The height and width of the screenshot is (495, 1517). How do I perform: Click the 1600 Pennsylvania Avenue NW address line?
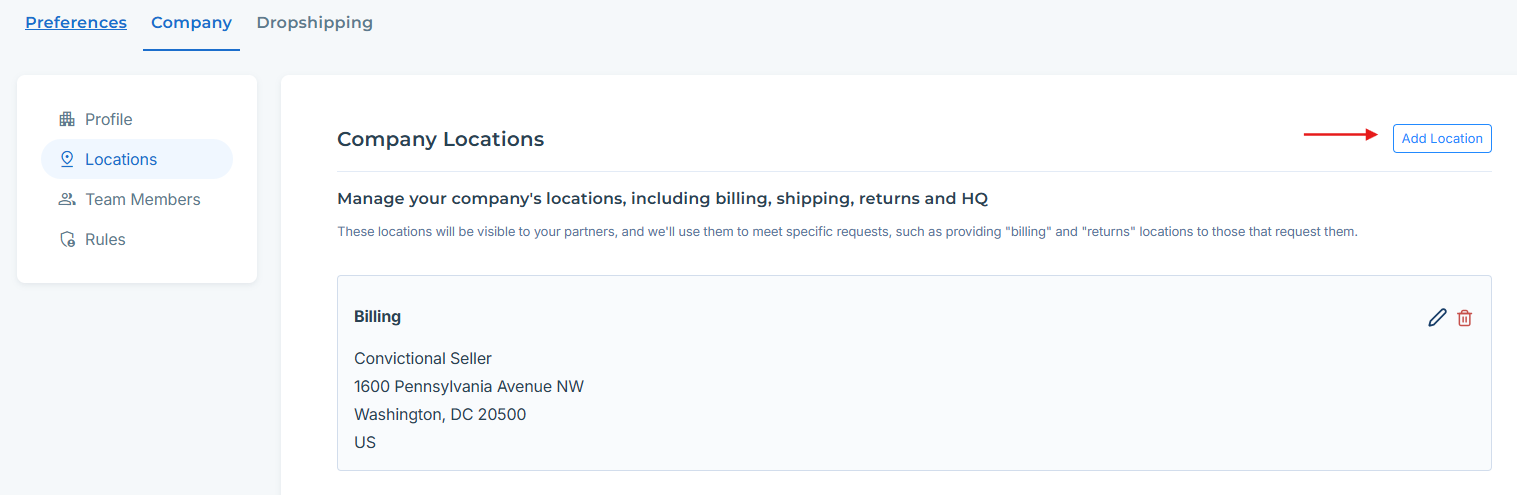pyautogui.click(x=468, y=386)
